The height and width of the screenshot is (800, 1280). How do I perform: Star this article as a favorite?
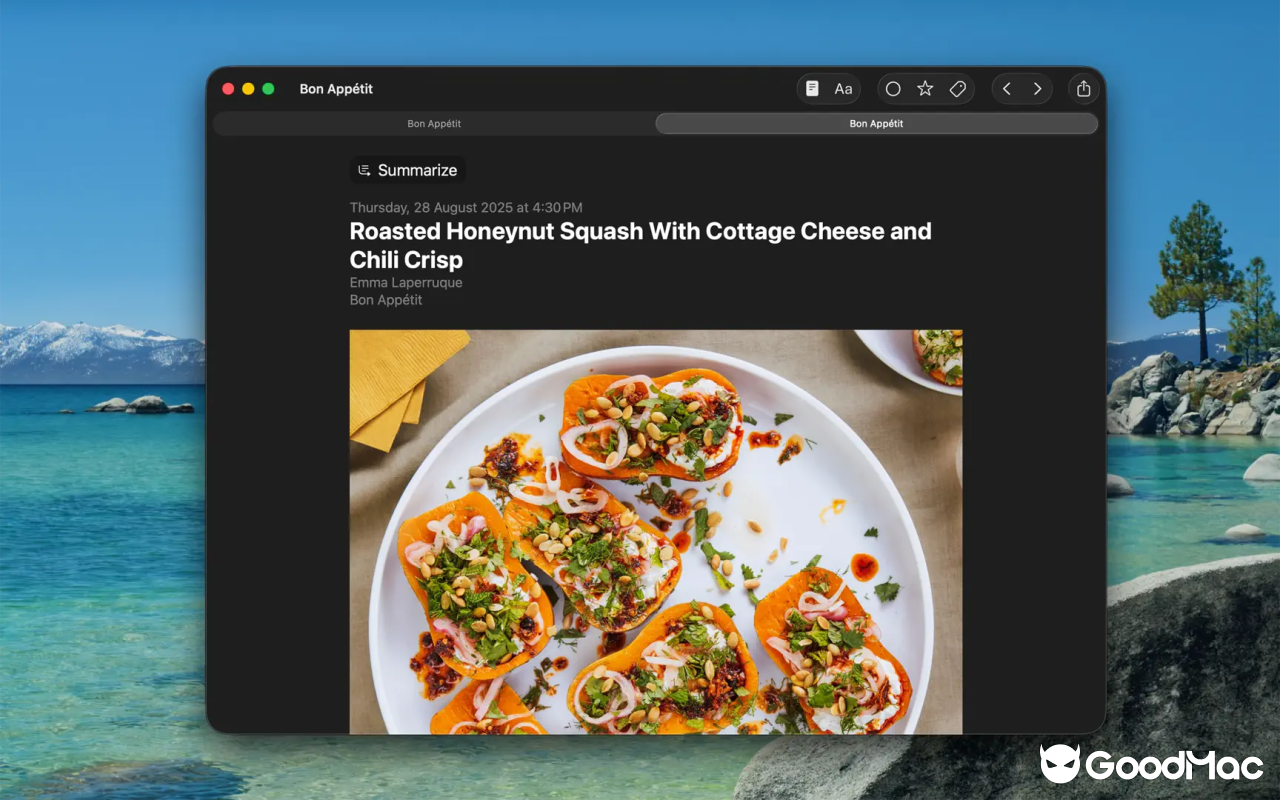925,89
